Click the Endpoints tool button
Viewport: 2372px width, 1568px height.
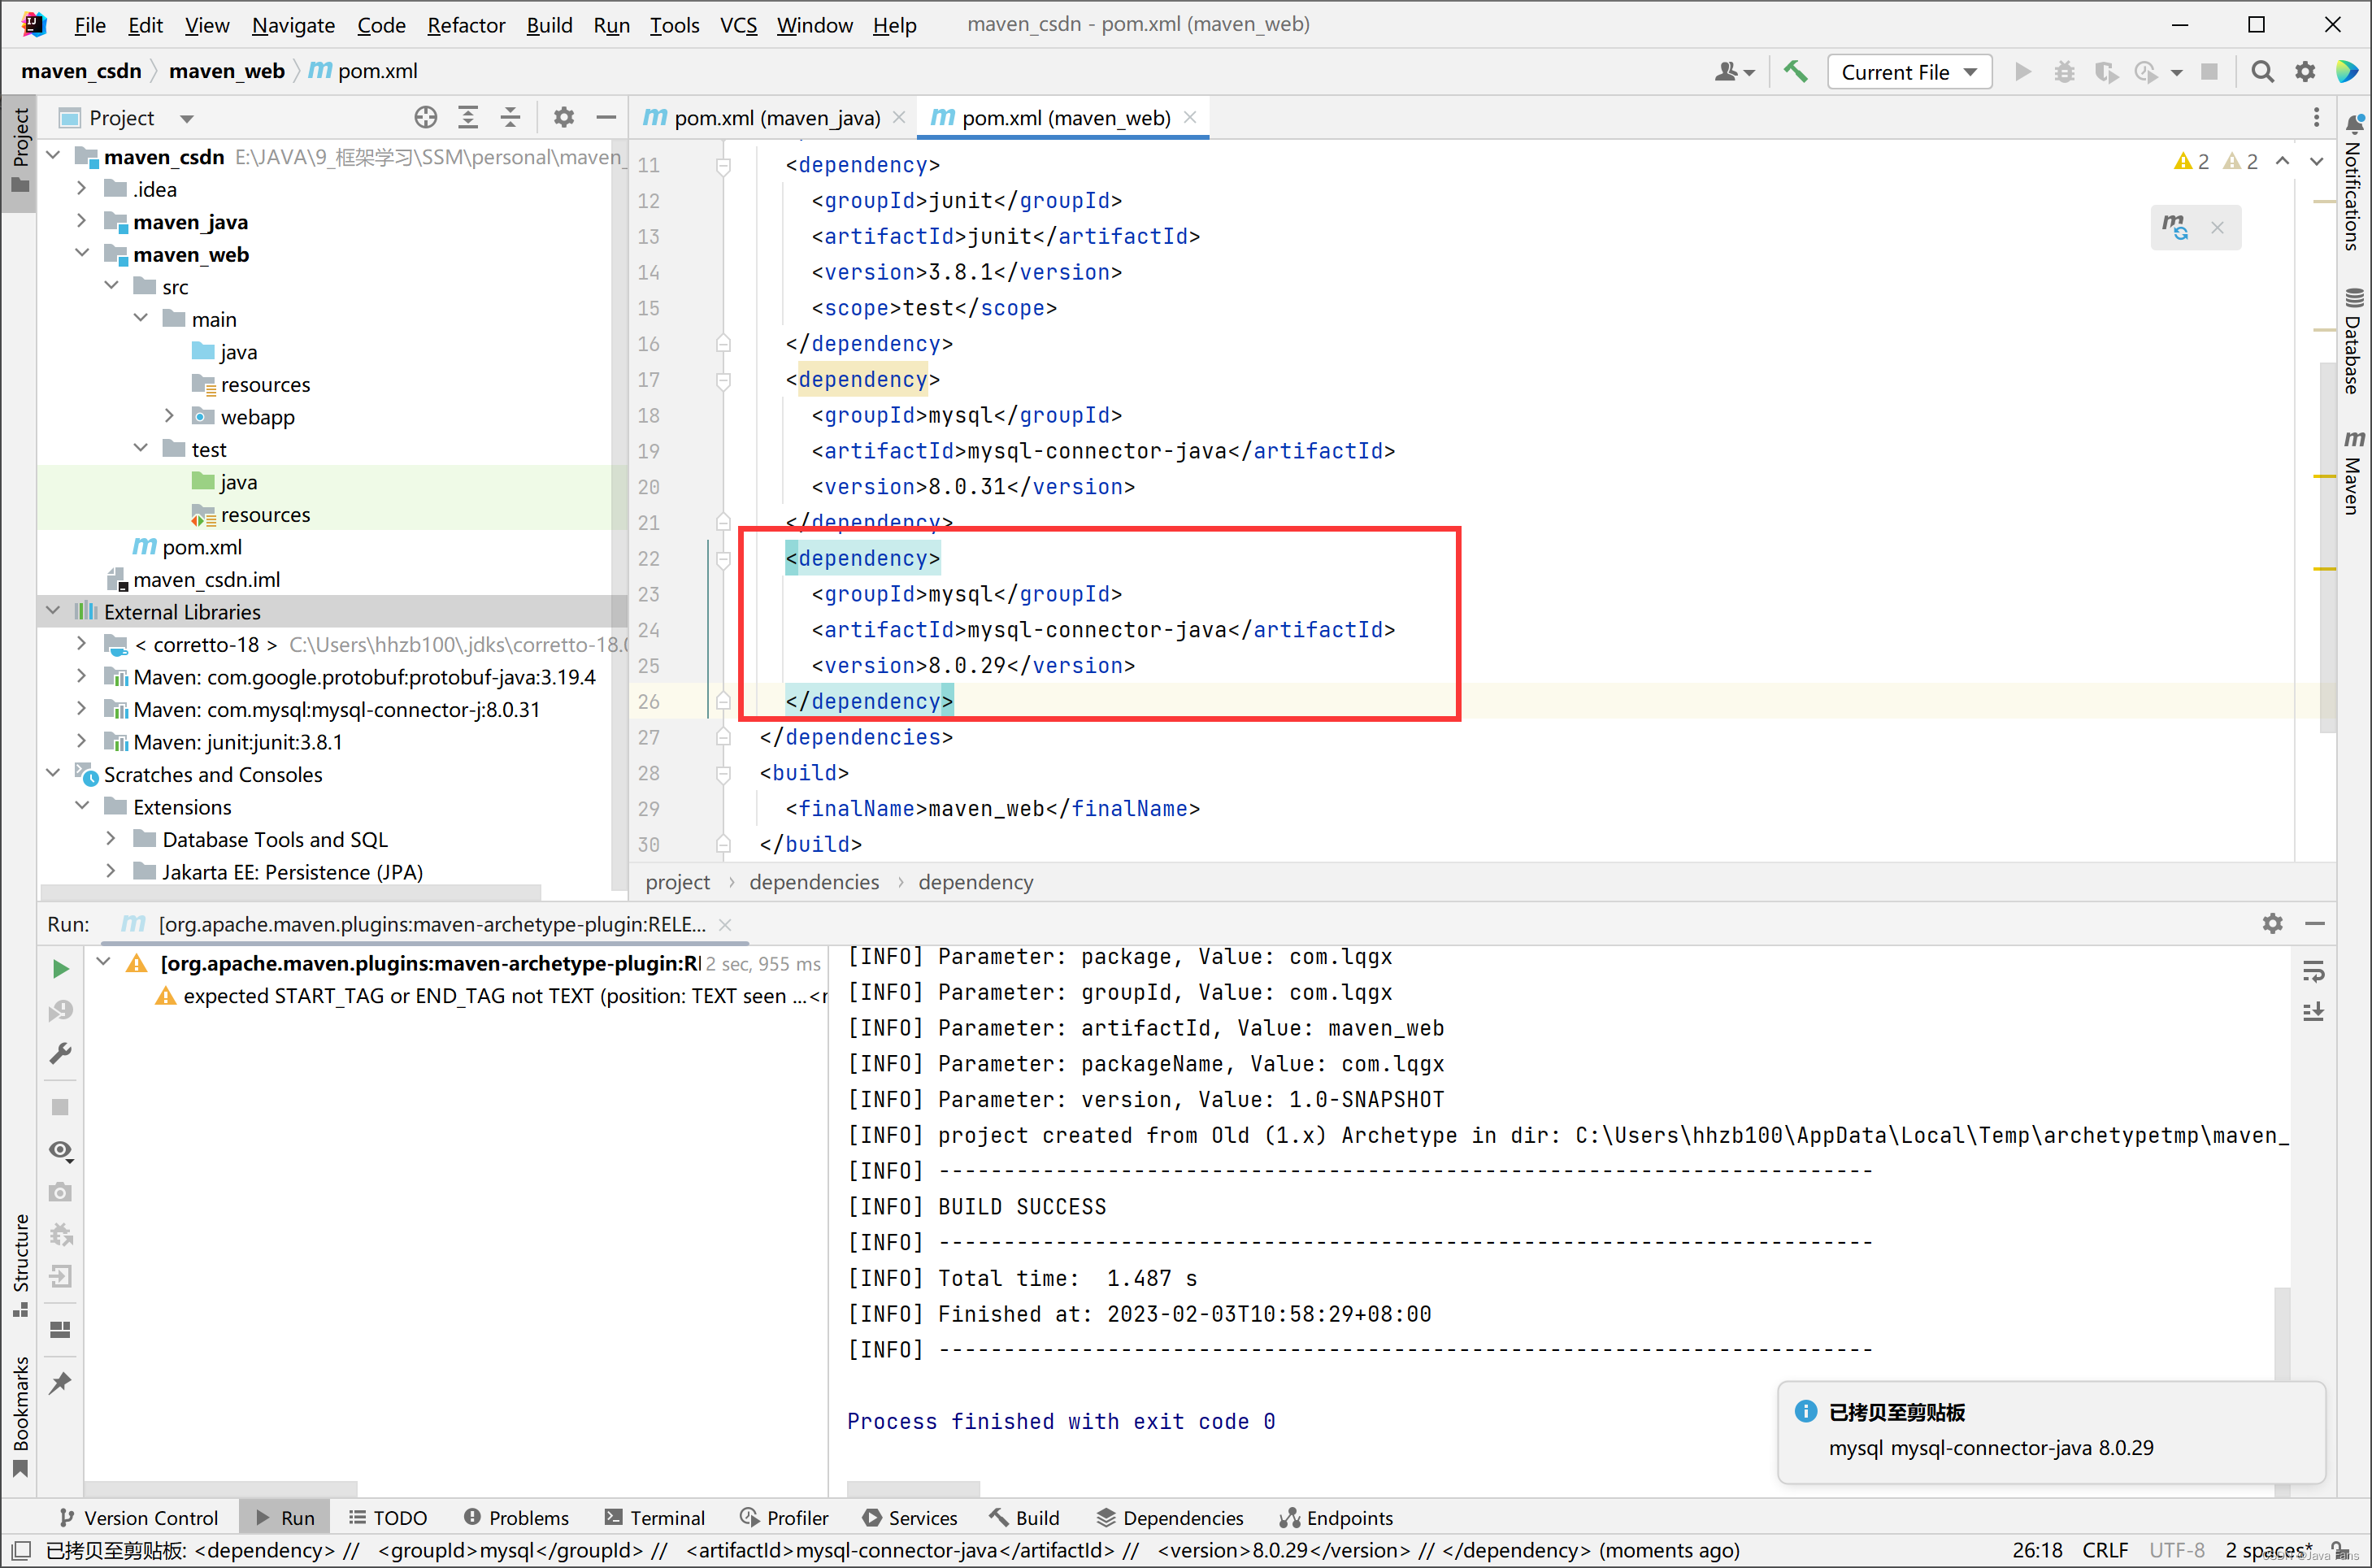click(1336, 1517)
